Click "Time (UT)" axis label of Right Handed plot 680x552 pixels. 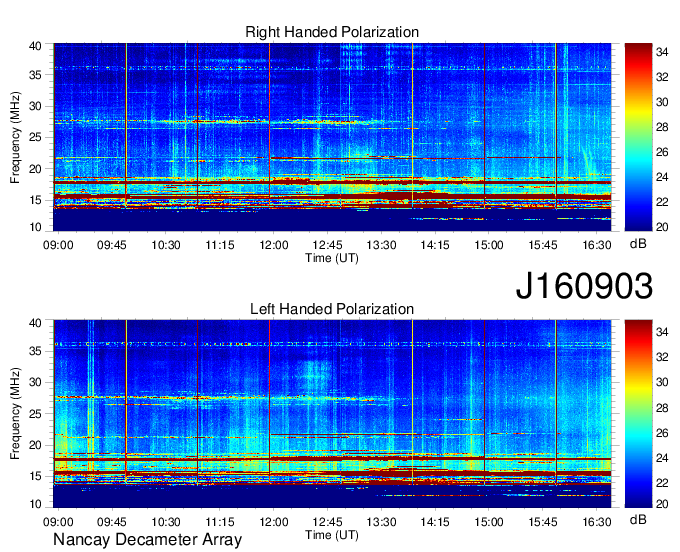click(332, 258)
